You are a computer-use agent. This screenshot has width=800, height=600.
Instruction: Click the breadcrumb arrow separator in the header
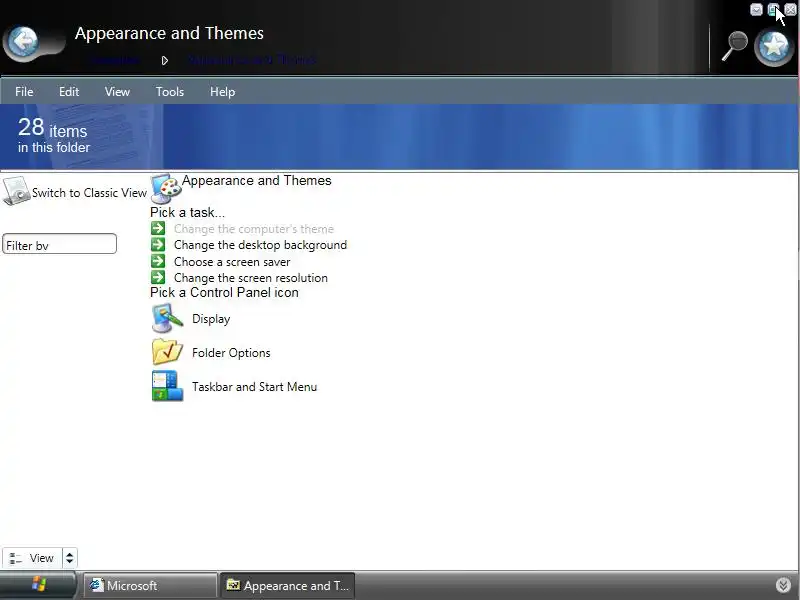pos(164,61)
